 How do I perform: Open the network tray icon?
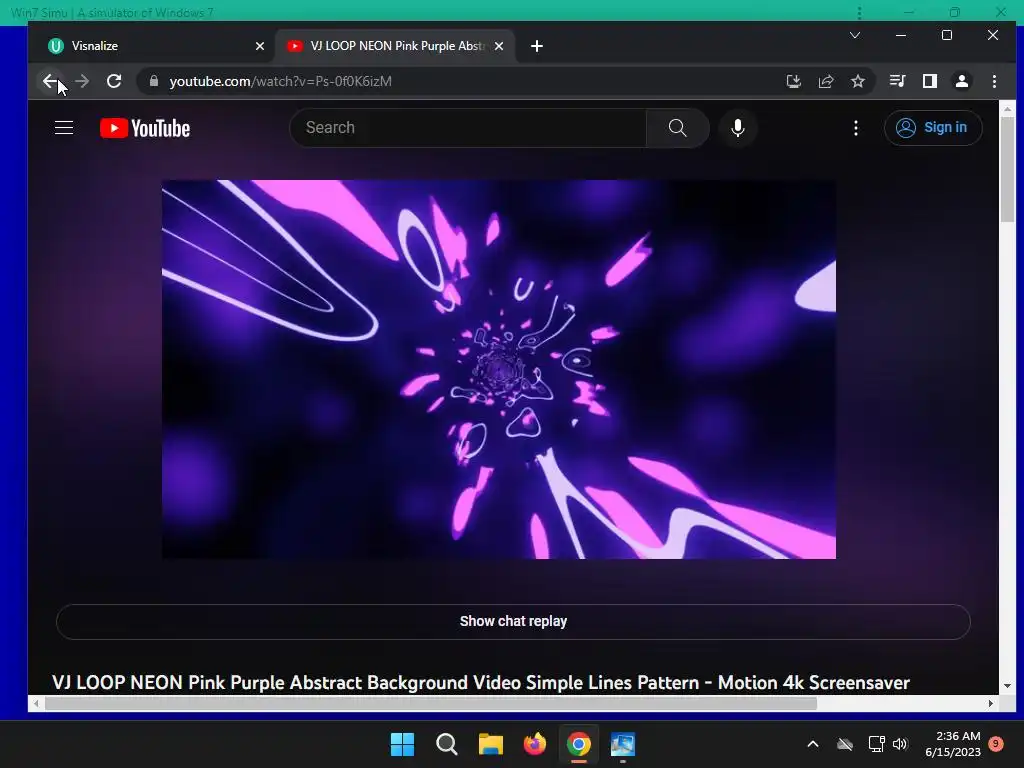point(876,744)
